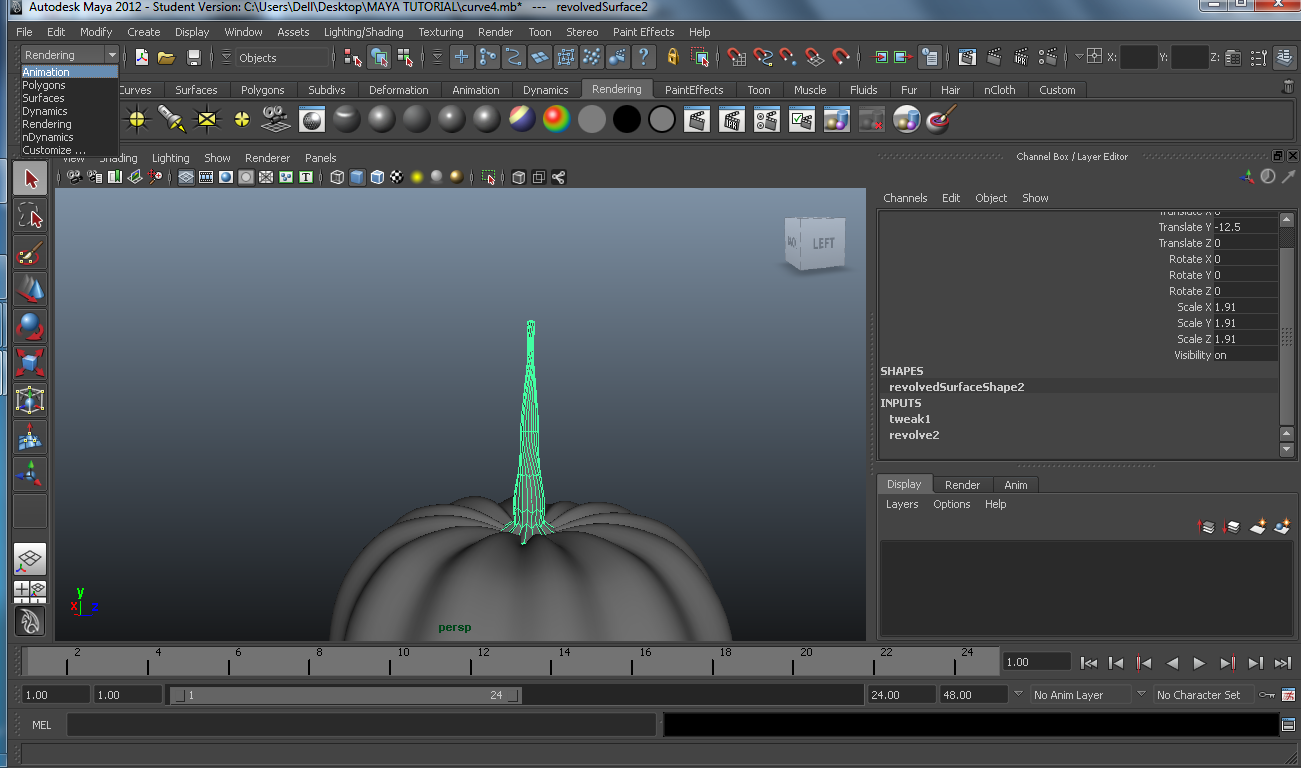
Task: Click the view cube LEFT face
Action: 824,243
